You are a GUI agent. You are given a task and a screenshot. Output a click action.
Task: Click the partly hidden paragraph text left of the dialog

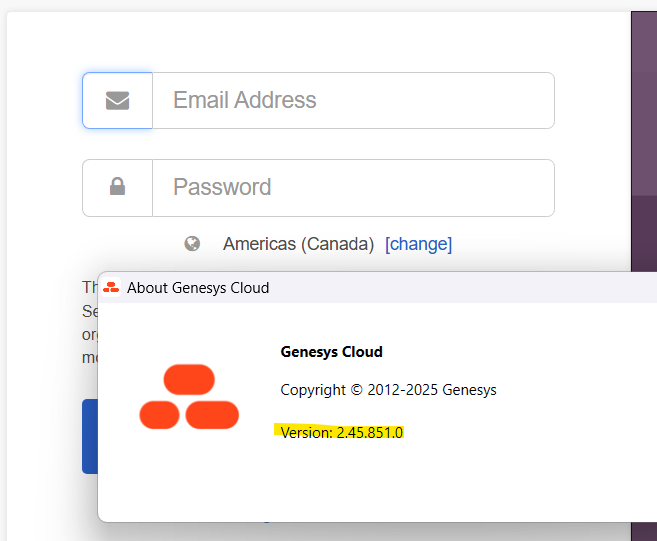pyautogui.click(x=89, y=322)
